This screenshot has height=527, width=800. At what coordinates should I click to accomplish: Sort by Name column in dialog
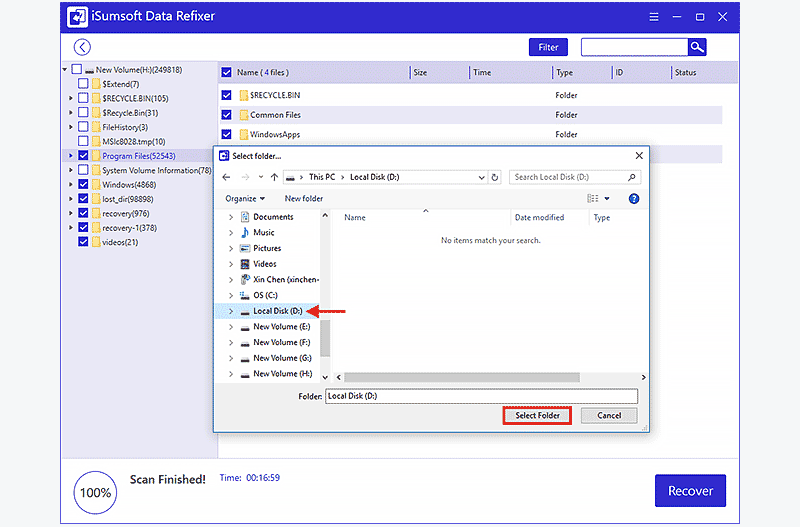pyautogui.click(x=355, y=217)
